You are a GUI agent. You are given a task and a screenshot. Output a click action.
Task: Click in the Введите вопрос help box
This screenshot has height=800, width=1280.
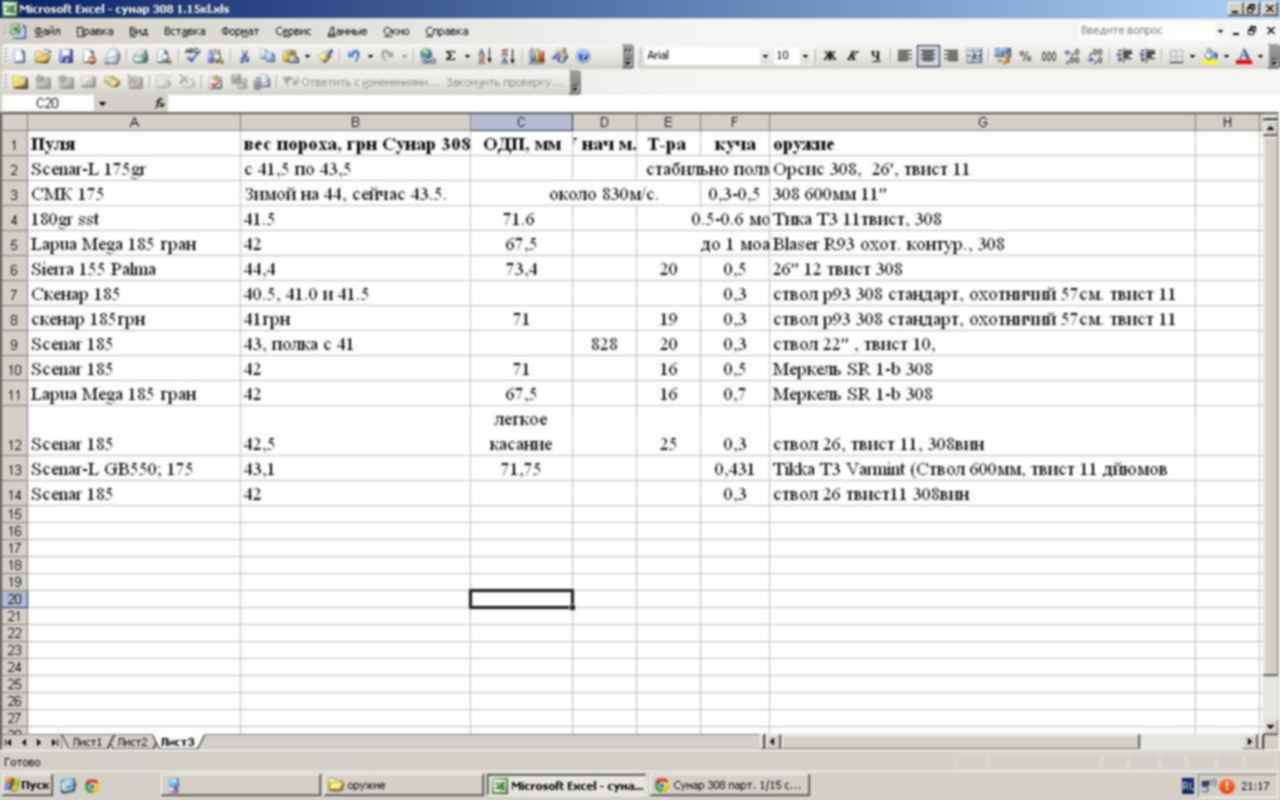tap(1148, 31)
